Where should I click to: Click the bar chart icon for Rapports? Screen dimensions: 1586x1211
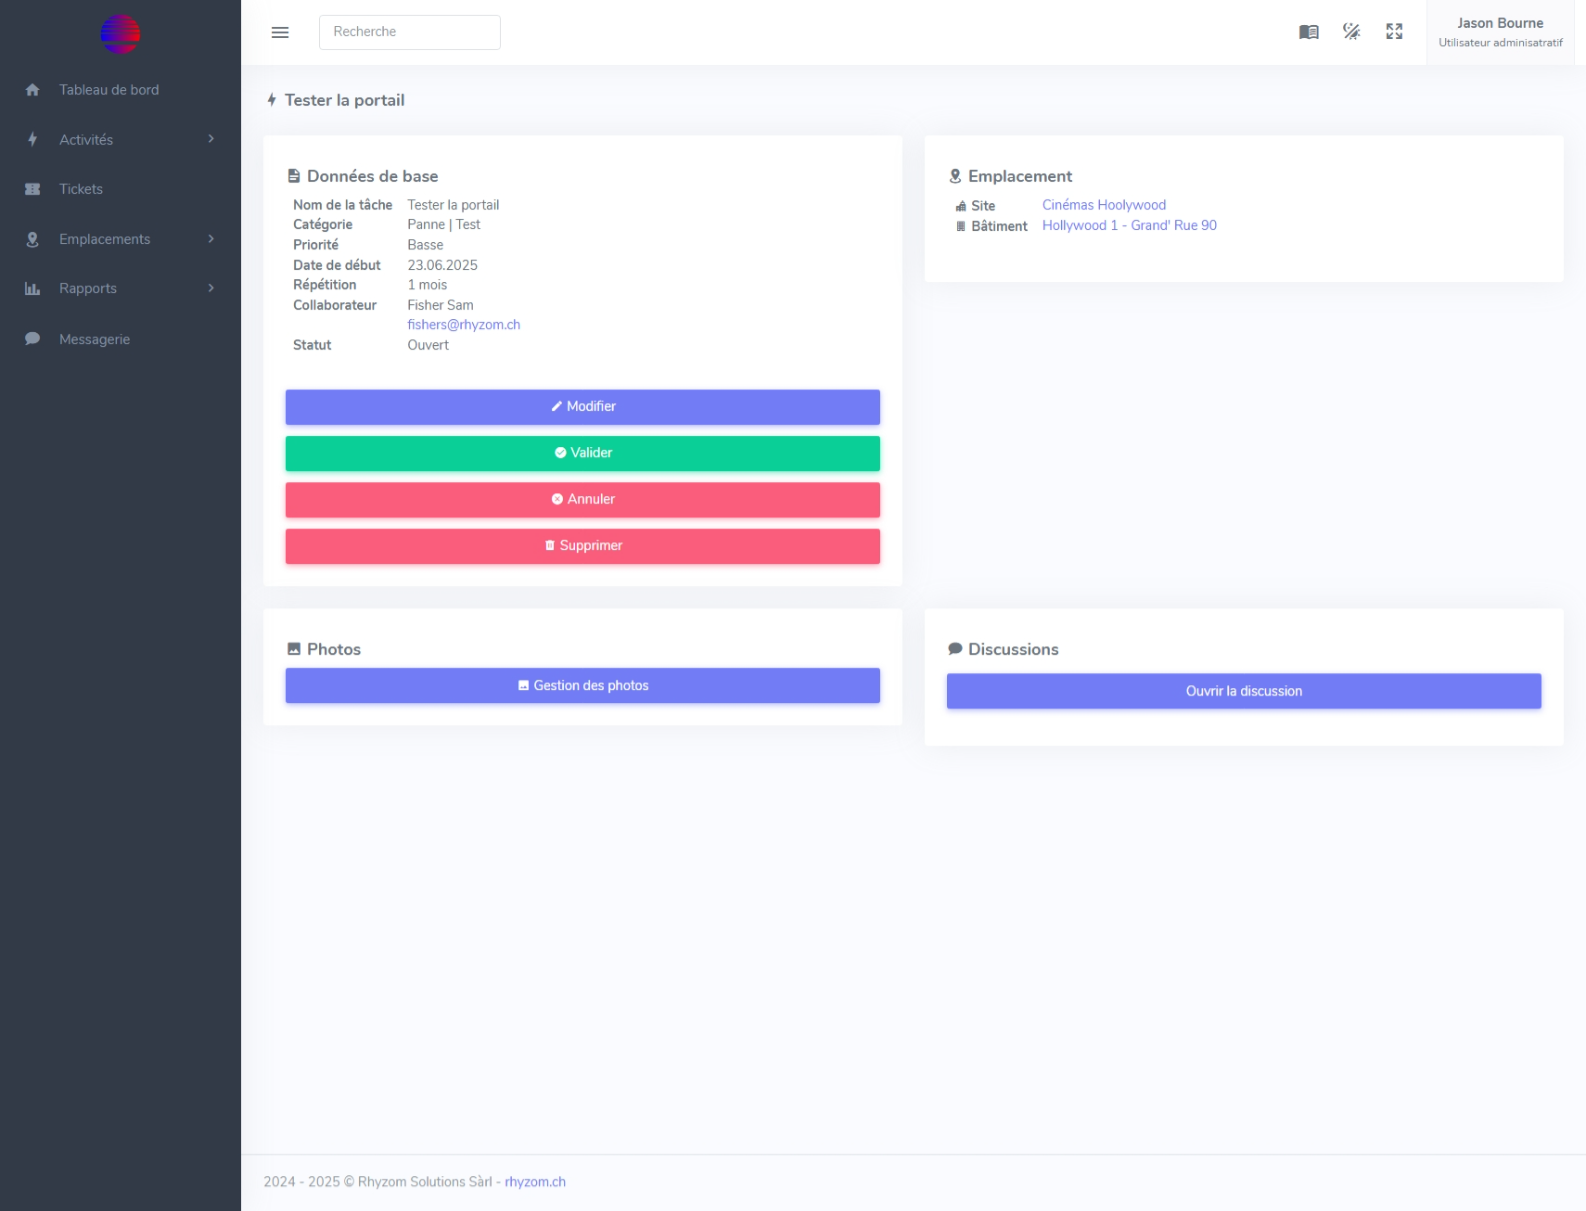(x=32, y=289)
